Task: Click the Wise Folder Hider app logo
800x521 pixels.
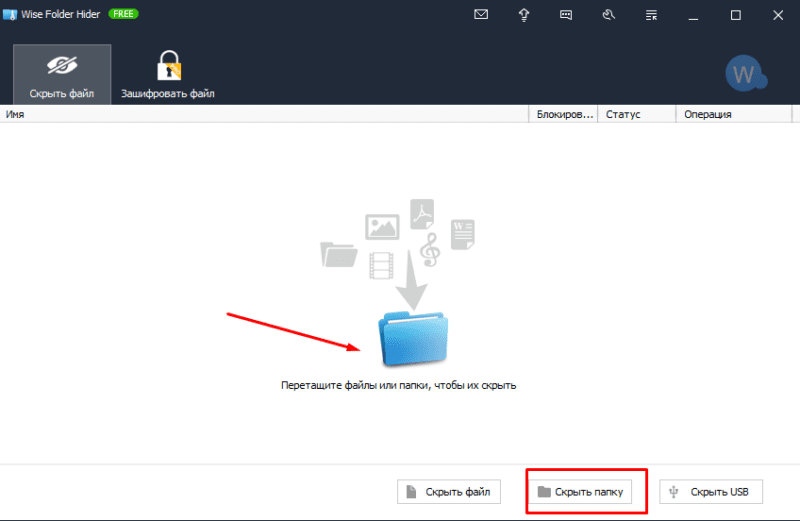Action: click(10, 14)
